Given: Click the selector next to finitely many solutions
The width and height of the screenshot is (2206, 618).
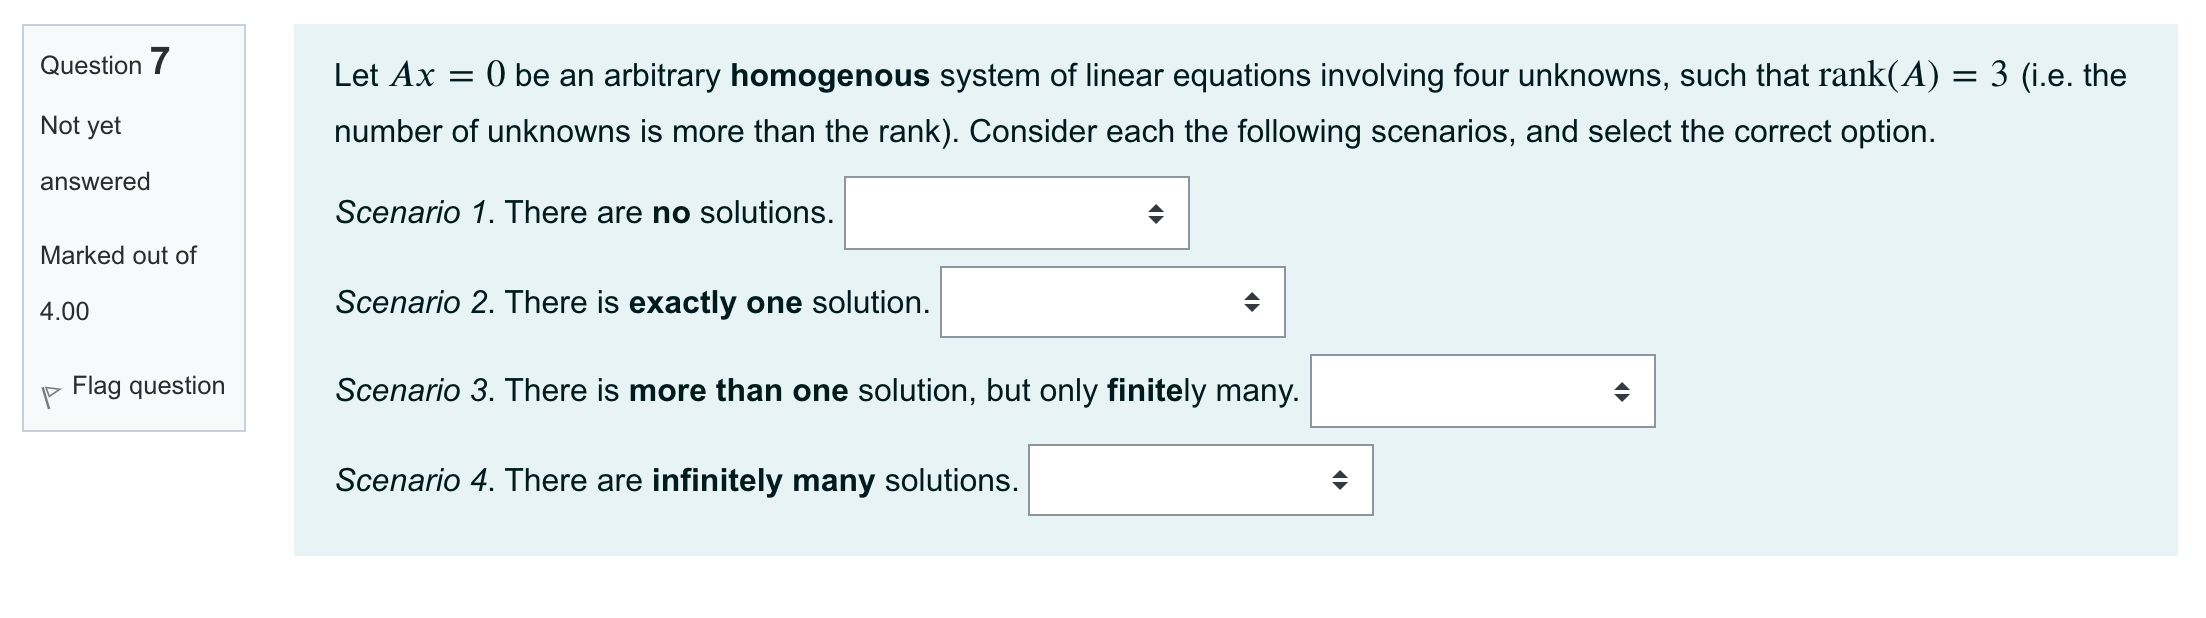Looking at the screenshot, I should [x=1481, y=391].
